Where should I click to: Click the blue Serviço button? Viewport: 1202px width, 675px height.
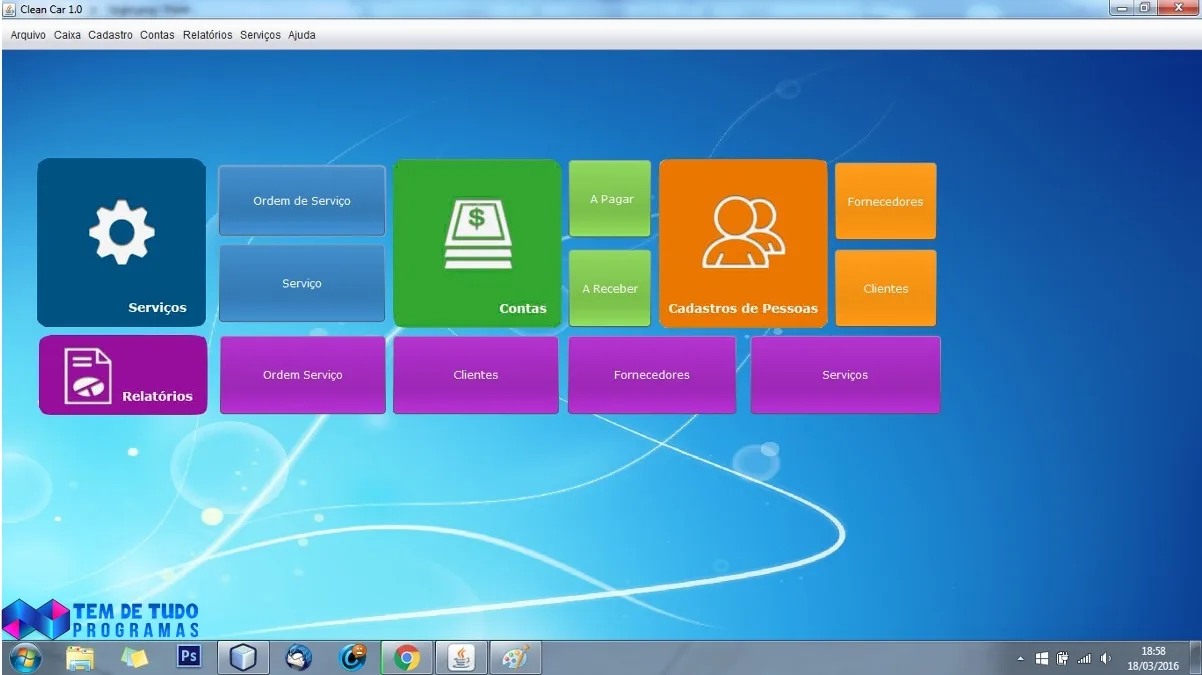click(302, 284)
